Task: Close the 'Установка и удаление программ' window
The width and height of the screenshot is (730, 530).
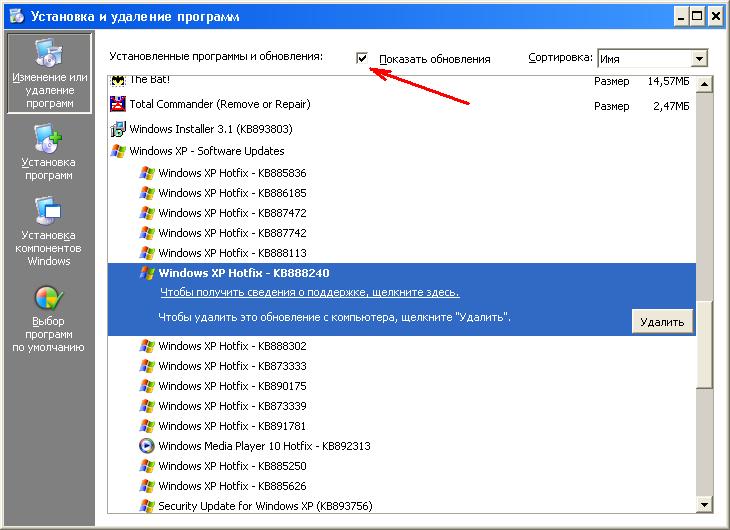Action: [x=716, y=17]
